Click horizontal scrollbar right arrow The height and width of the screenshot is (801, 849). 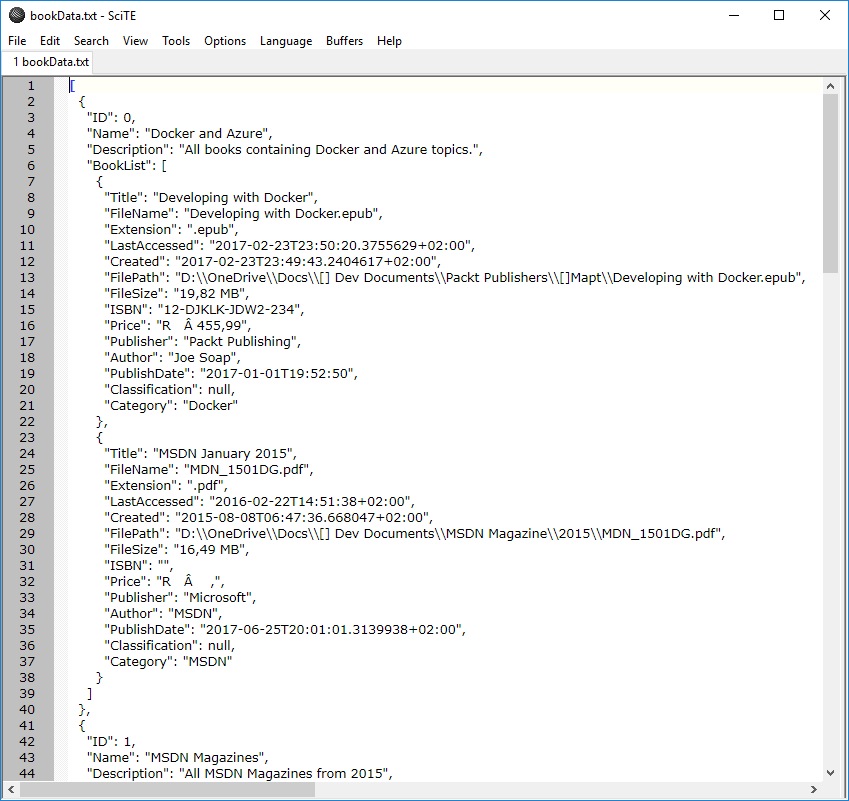pos(813,790)
